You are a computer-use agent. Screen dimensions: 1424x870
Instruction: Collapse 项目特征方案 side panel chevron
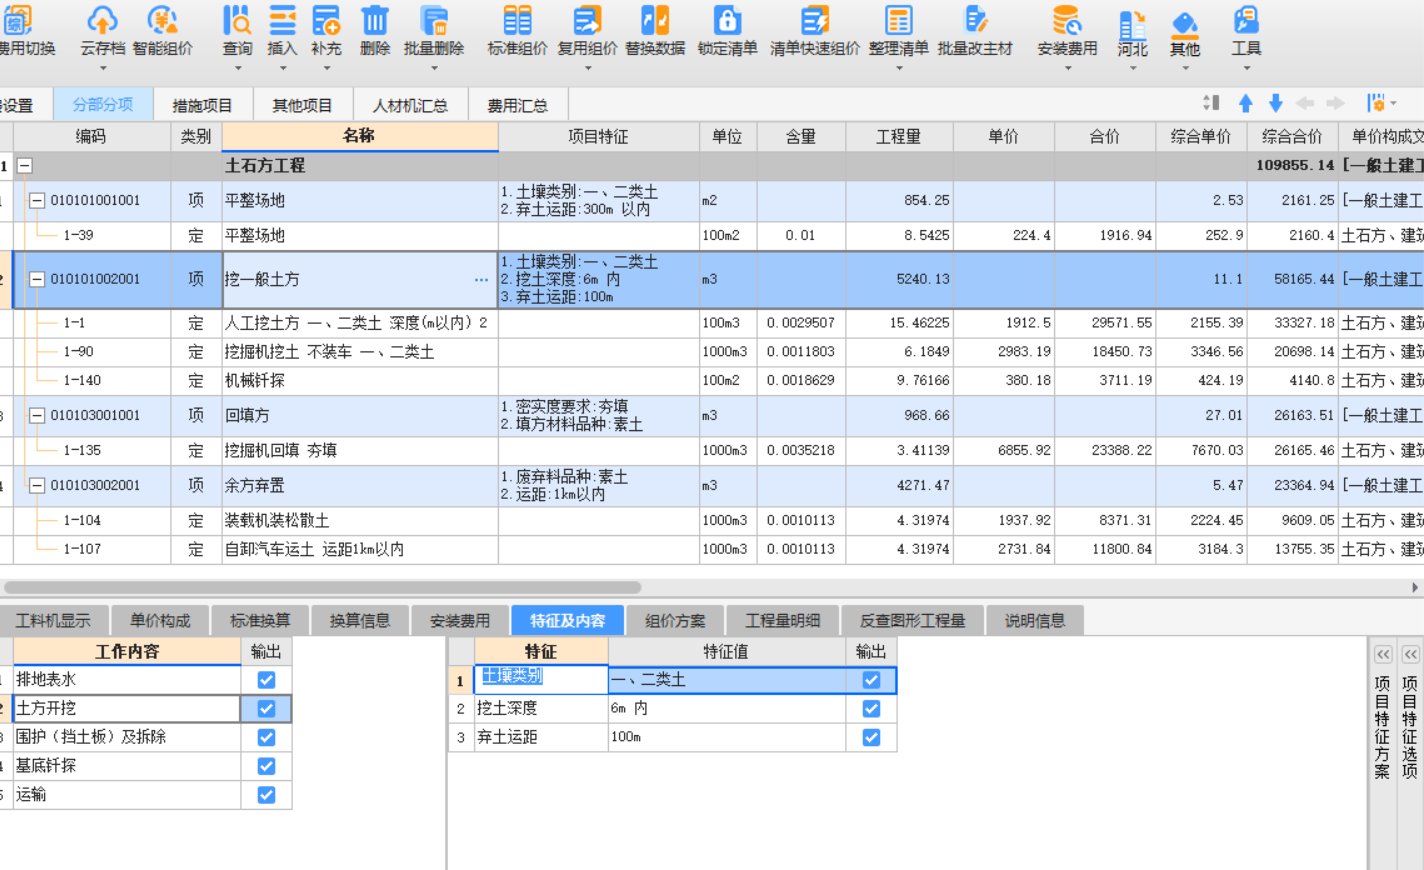tap(1383, 654)
